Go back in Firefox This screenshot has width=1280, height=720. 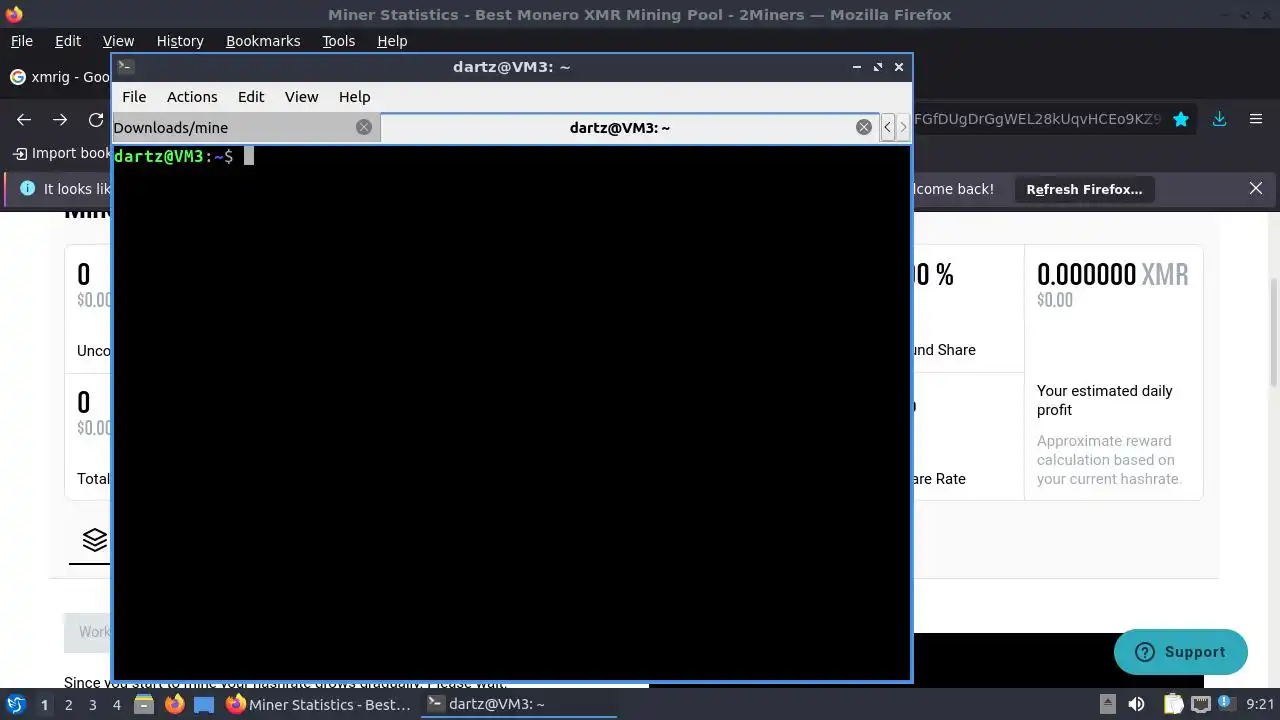point(24,119)
